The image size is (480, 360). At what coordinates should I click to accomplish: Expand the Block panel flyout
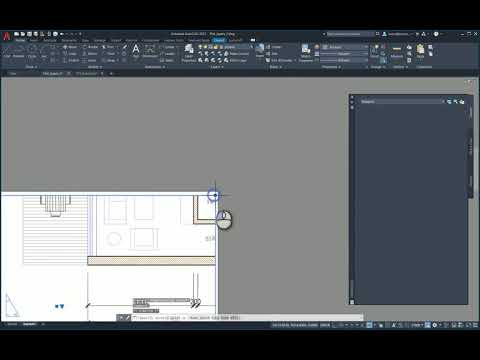275,67
